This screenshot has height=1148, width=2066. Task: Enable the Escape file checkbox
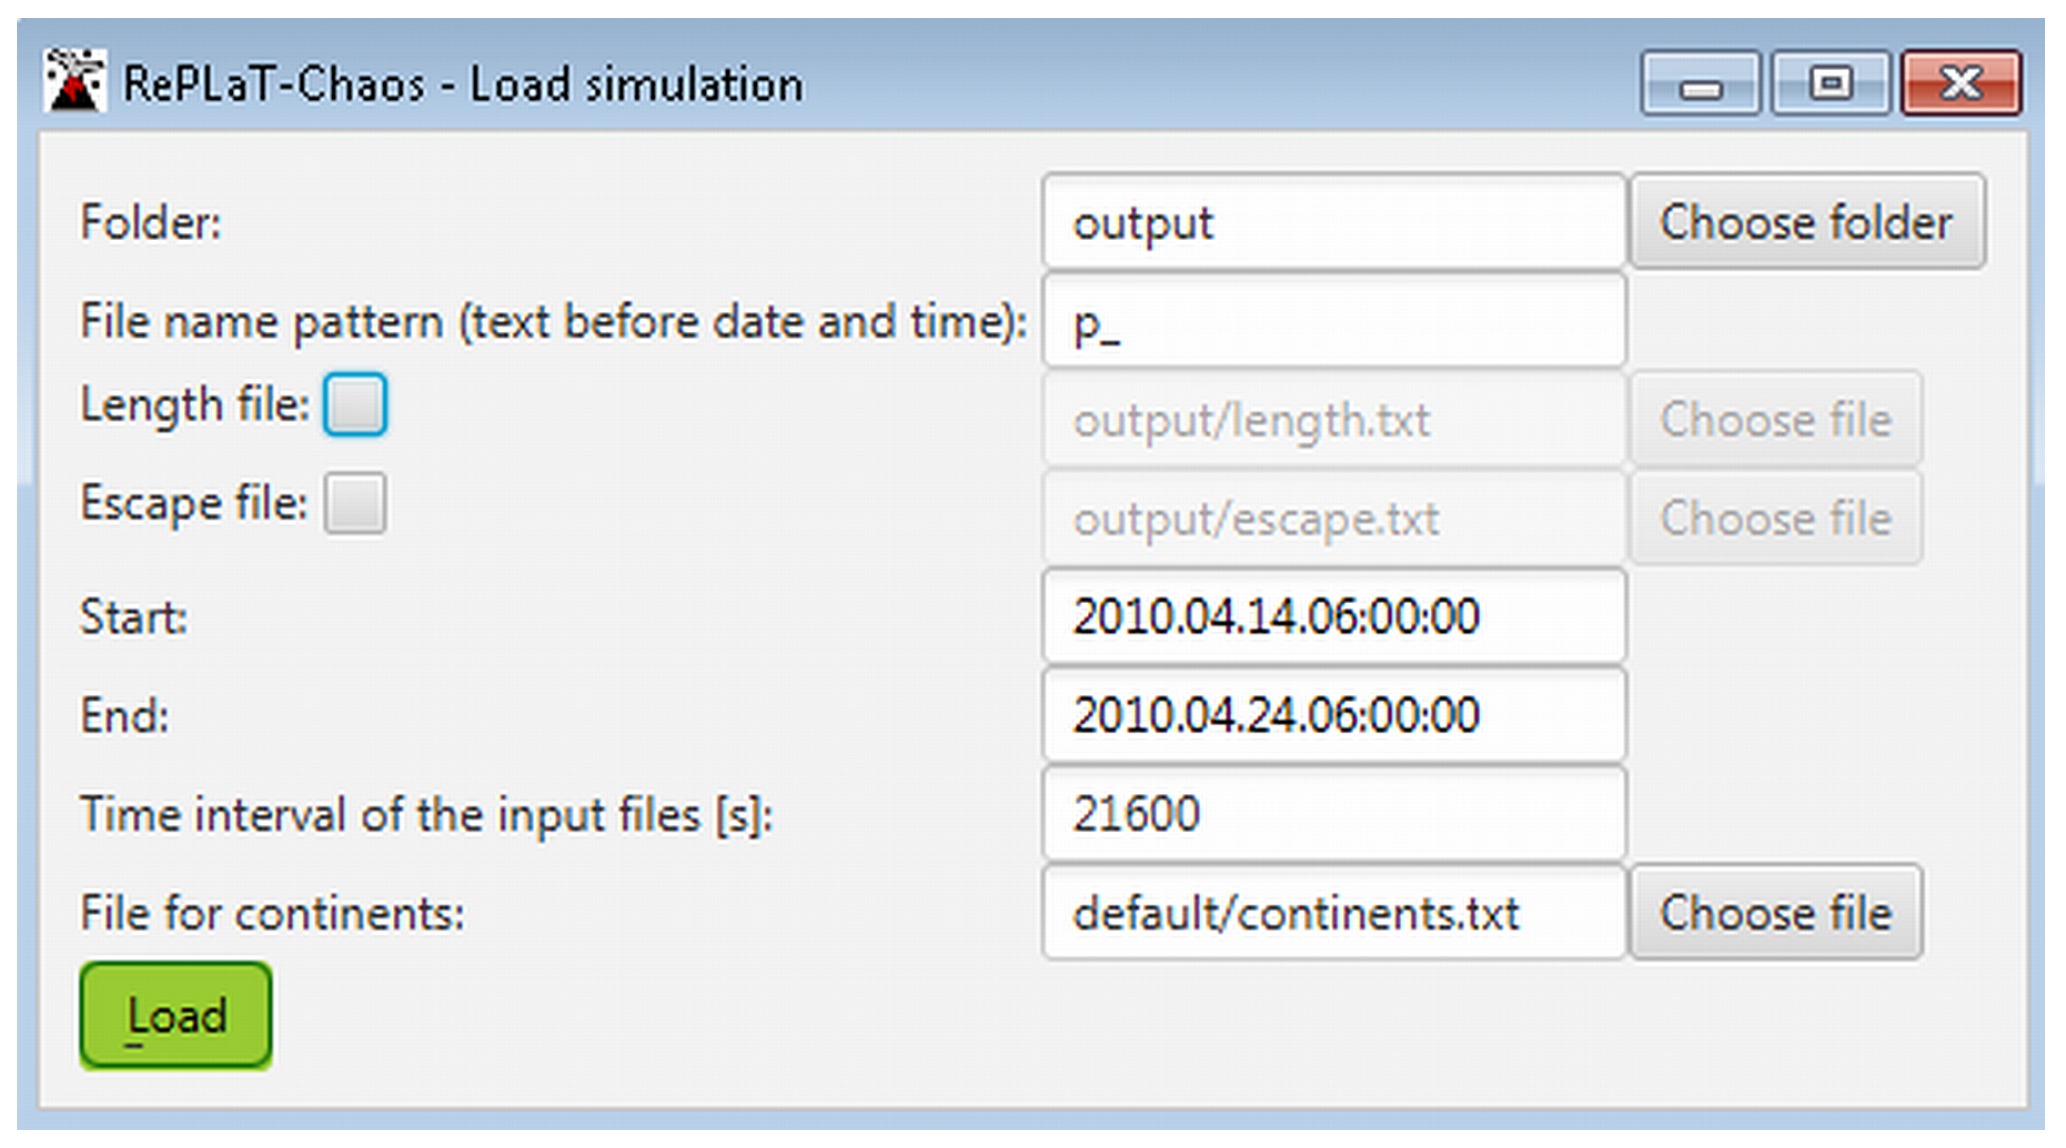[x=354, y=503]
